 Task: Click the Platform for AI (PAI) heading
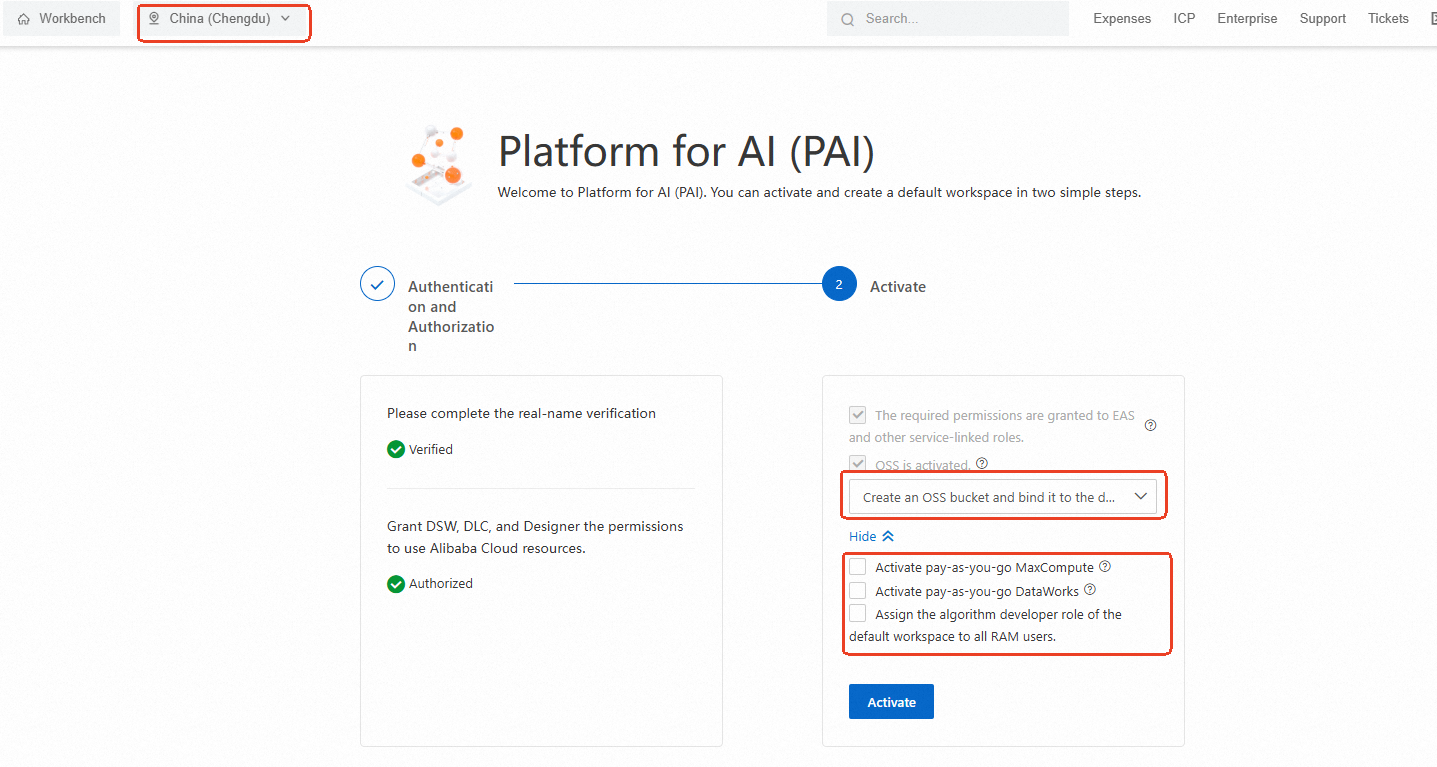pos(687,152)
